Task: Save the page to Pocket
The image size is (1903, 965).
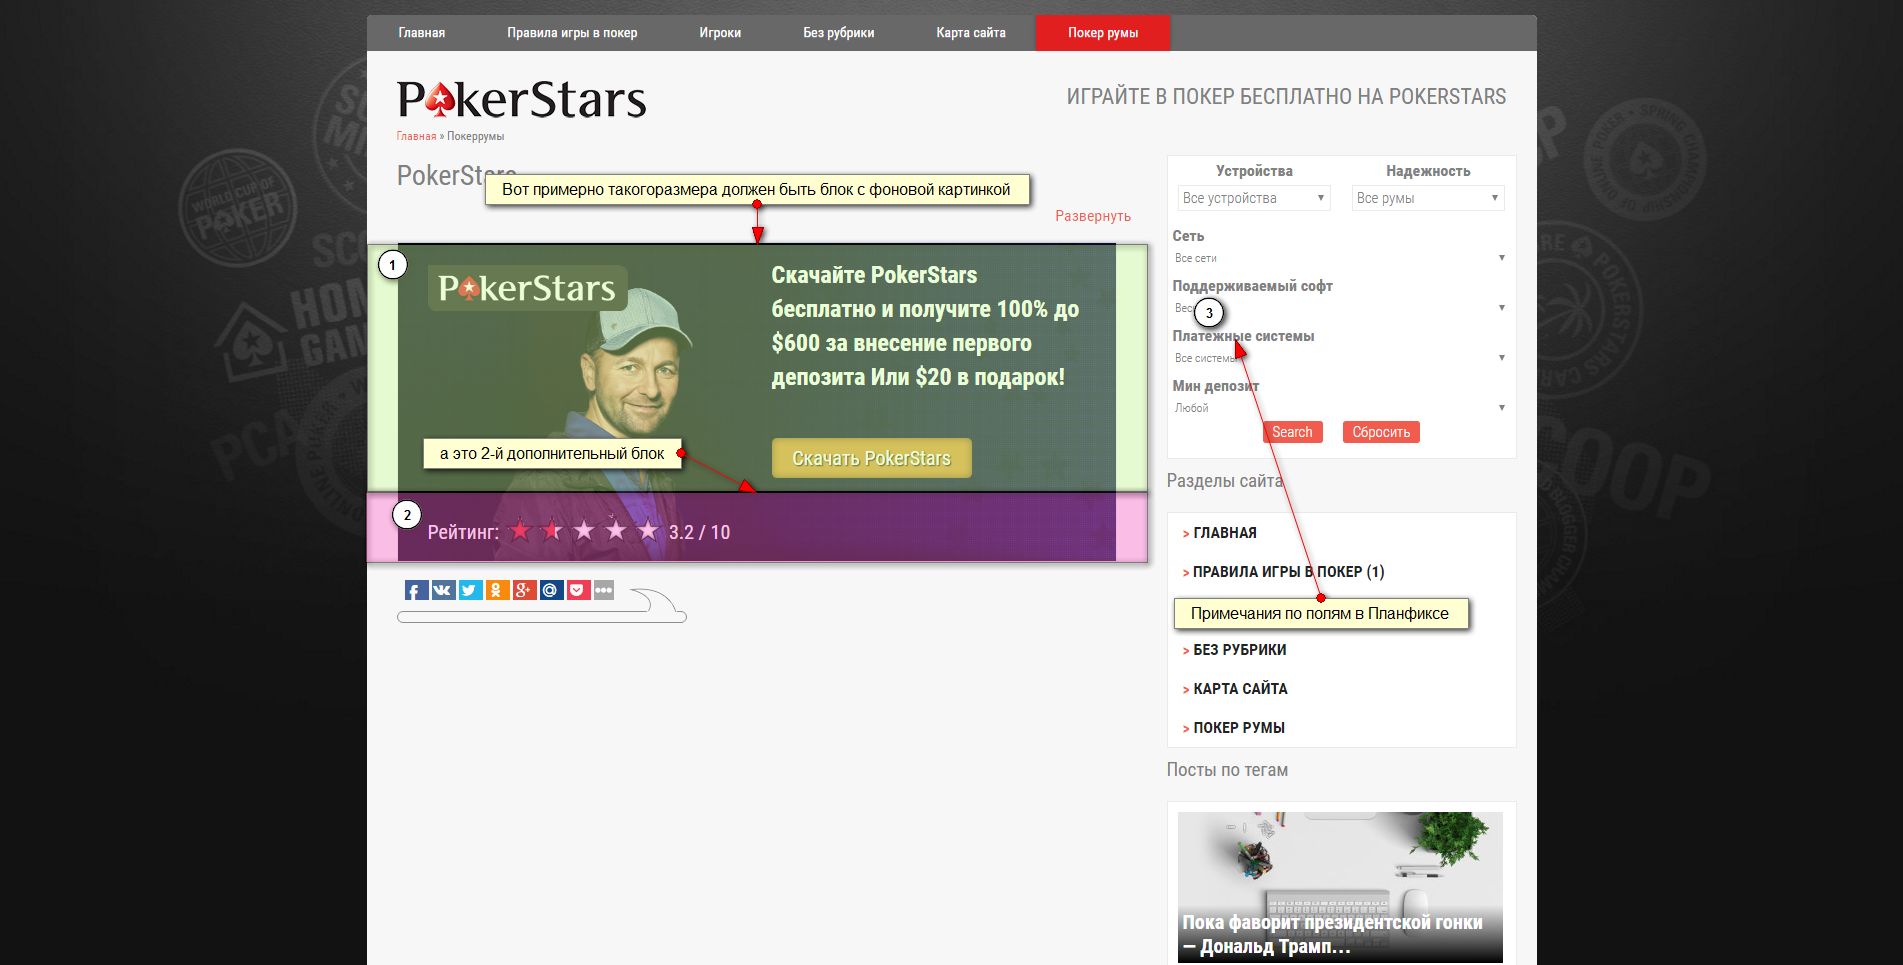Action: tap(577, 591)
